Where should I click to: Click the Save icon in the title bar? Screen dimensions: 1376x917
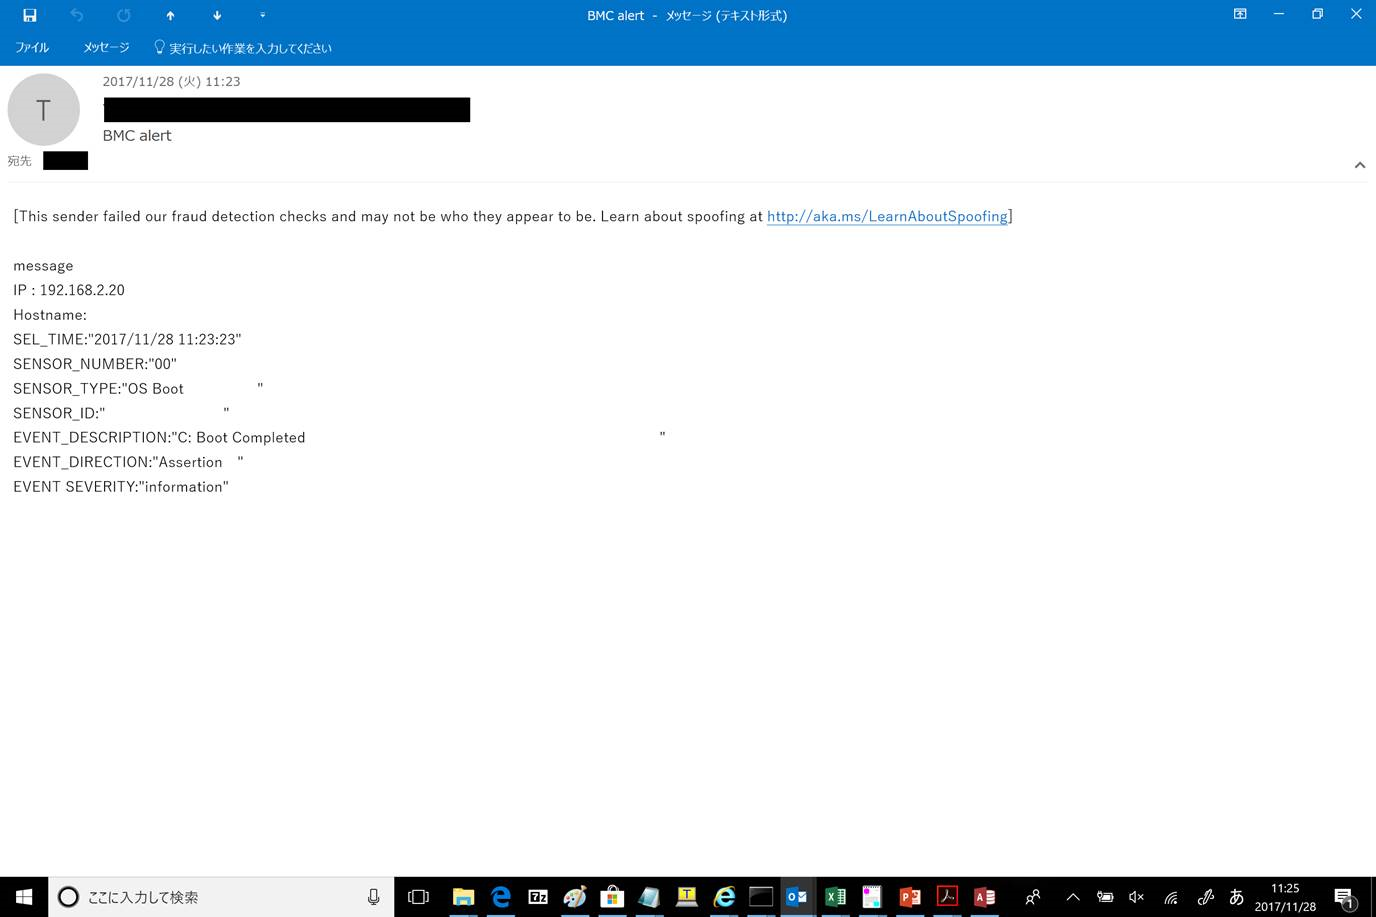pos(30,15)
